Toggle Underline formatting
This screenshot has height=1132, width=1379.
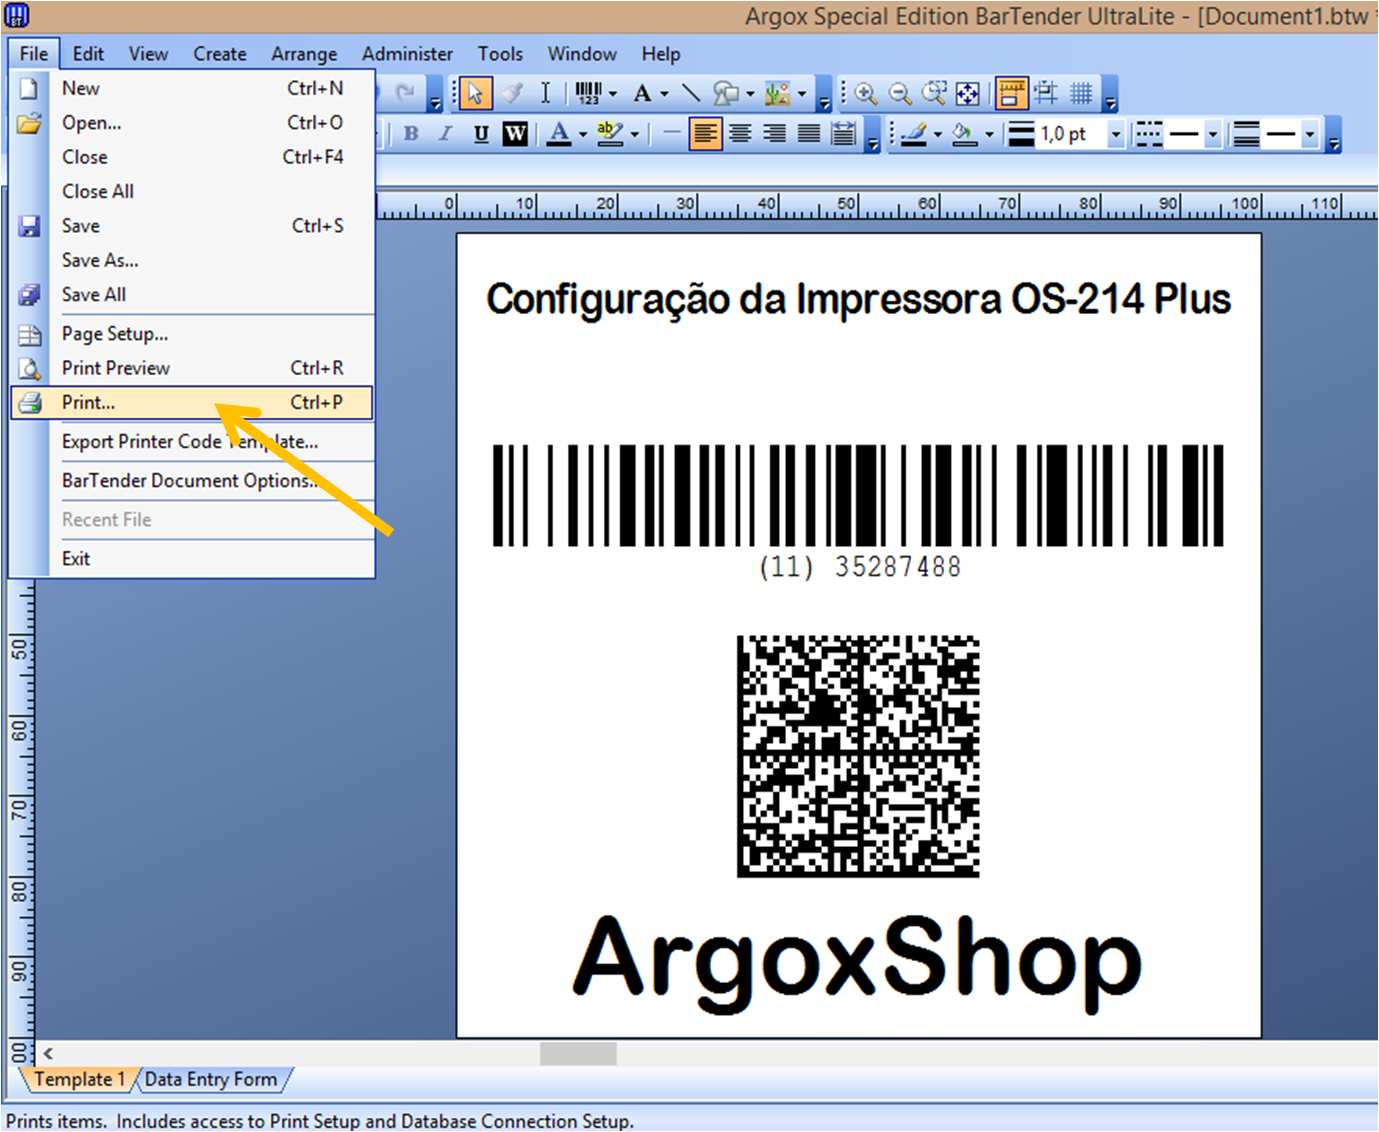point(481,134)
